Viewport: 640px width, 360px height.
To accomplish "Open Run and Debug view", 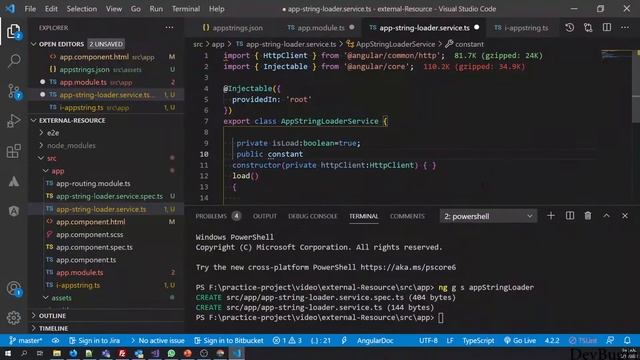I will pos(13,121).
